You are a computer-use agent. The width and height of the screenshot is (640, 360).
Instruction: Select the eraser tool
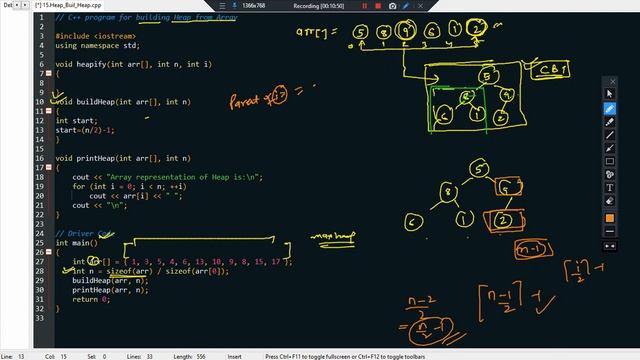[609, 201]
